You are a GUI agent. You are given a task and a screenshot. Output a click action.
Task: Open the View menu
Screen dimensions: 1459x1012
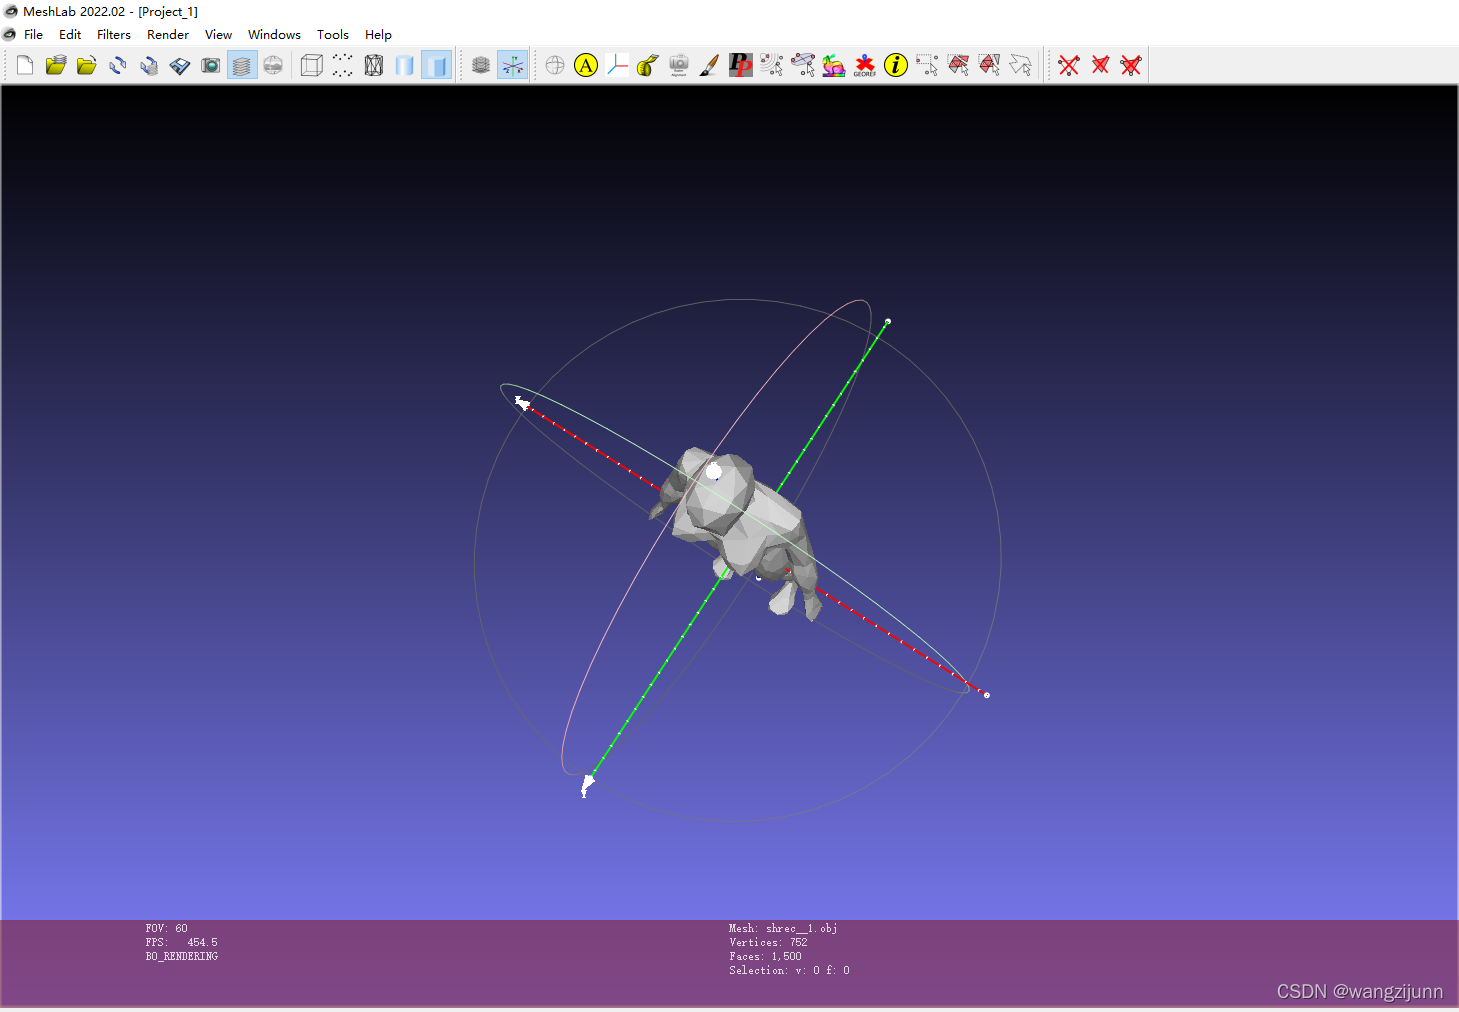[x=218, y=34]
